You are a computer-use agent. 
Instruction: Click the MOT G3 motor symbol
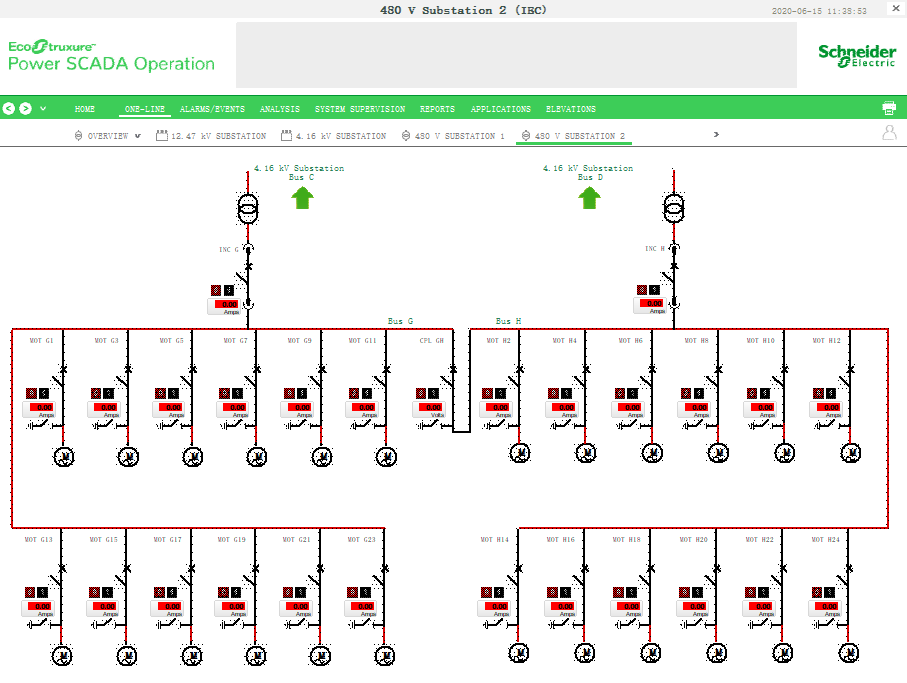128,457
